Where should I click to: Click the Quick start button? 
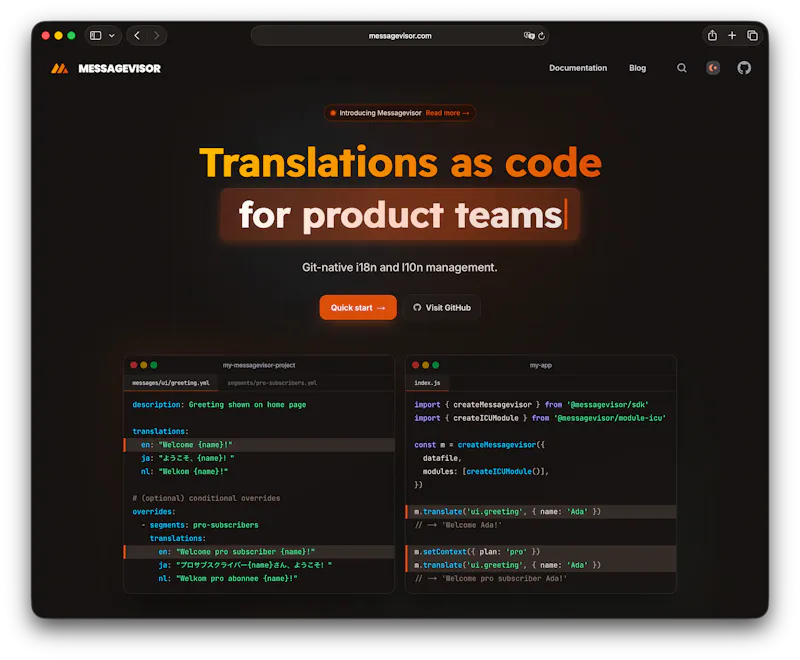pos(358,308)
